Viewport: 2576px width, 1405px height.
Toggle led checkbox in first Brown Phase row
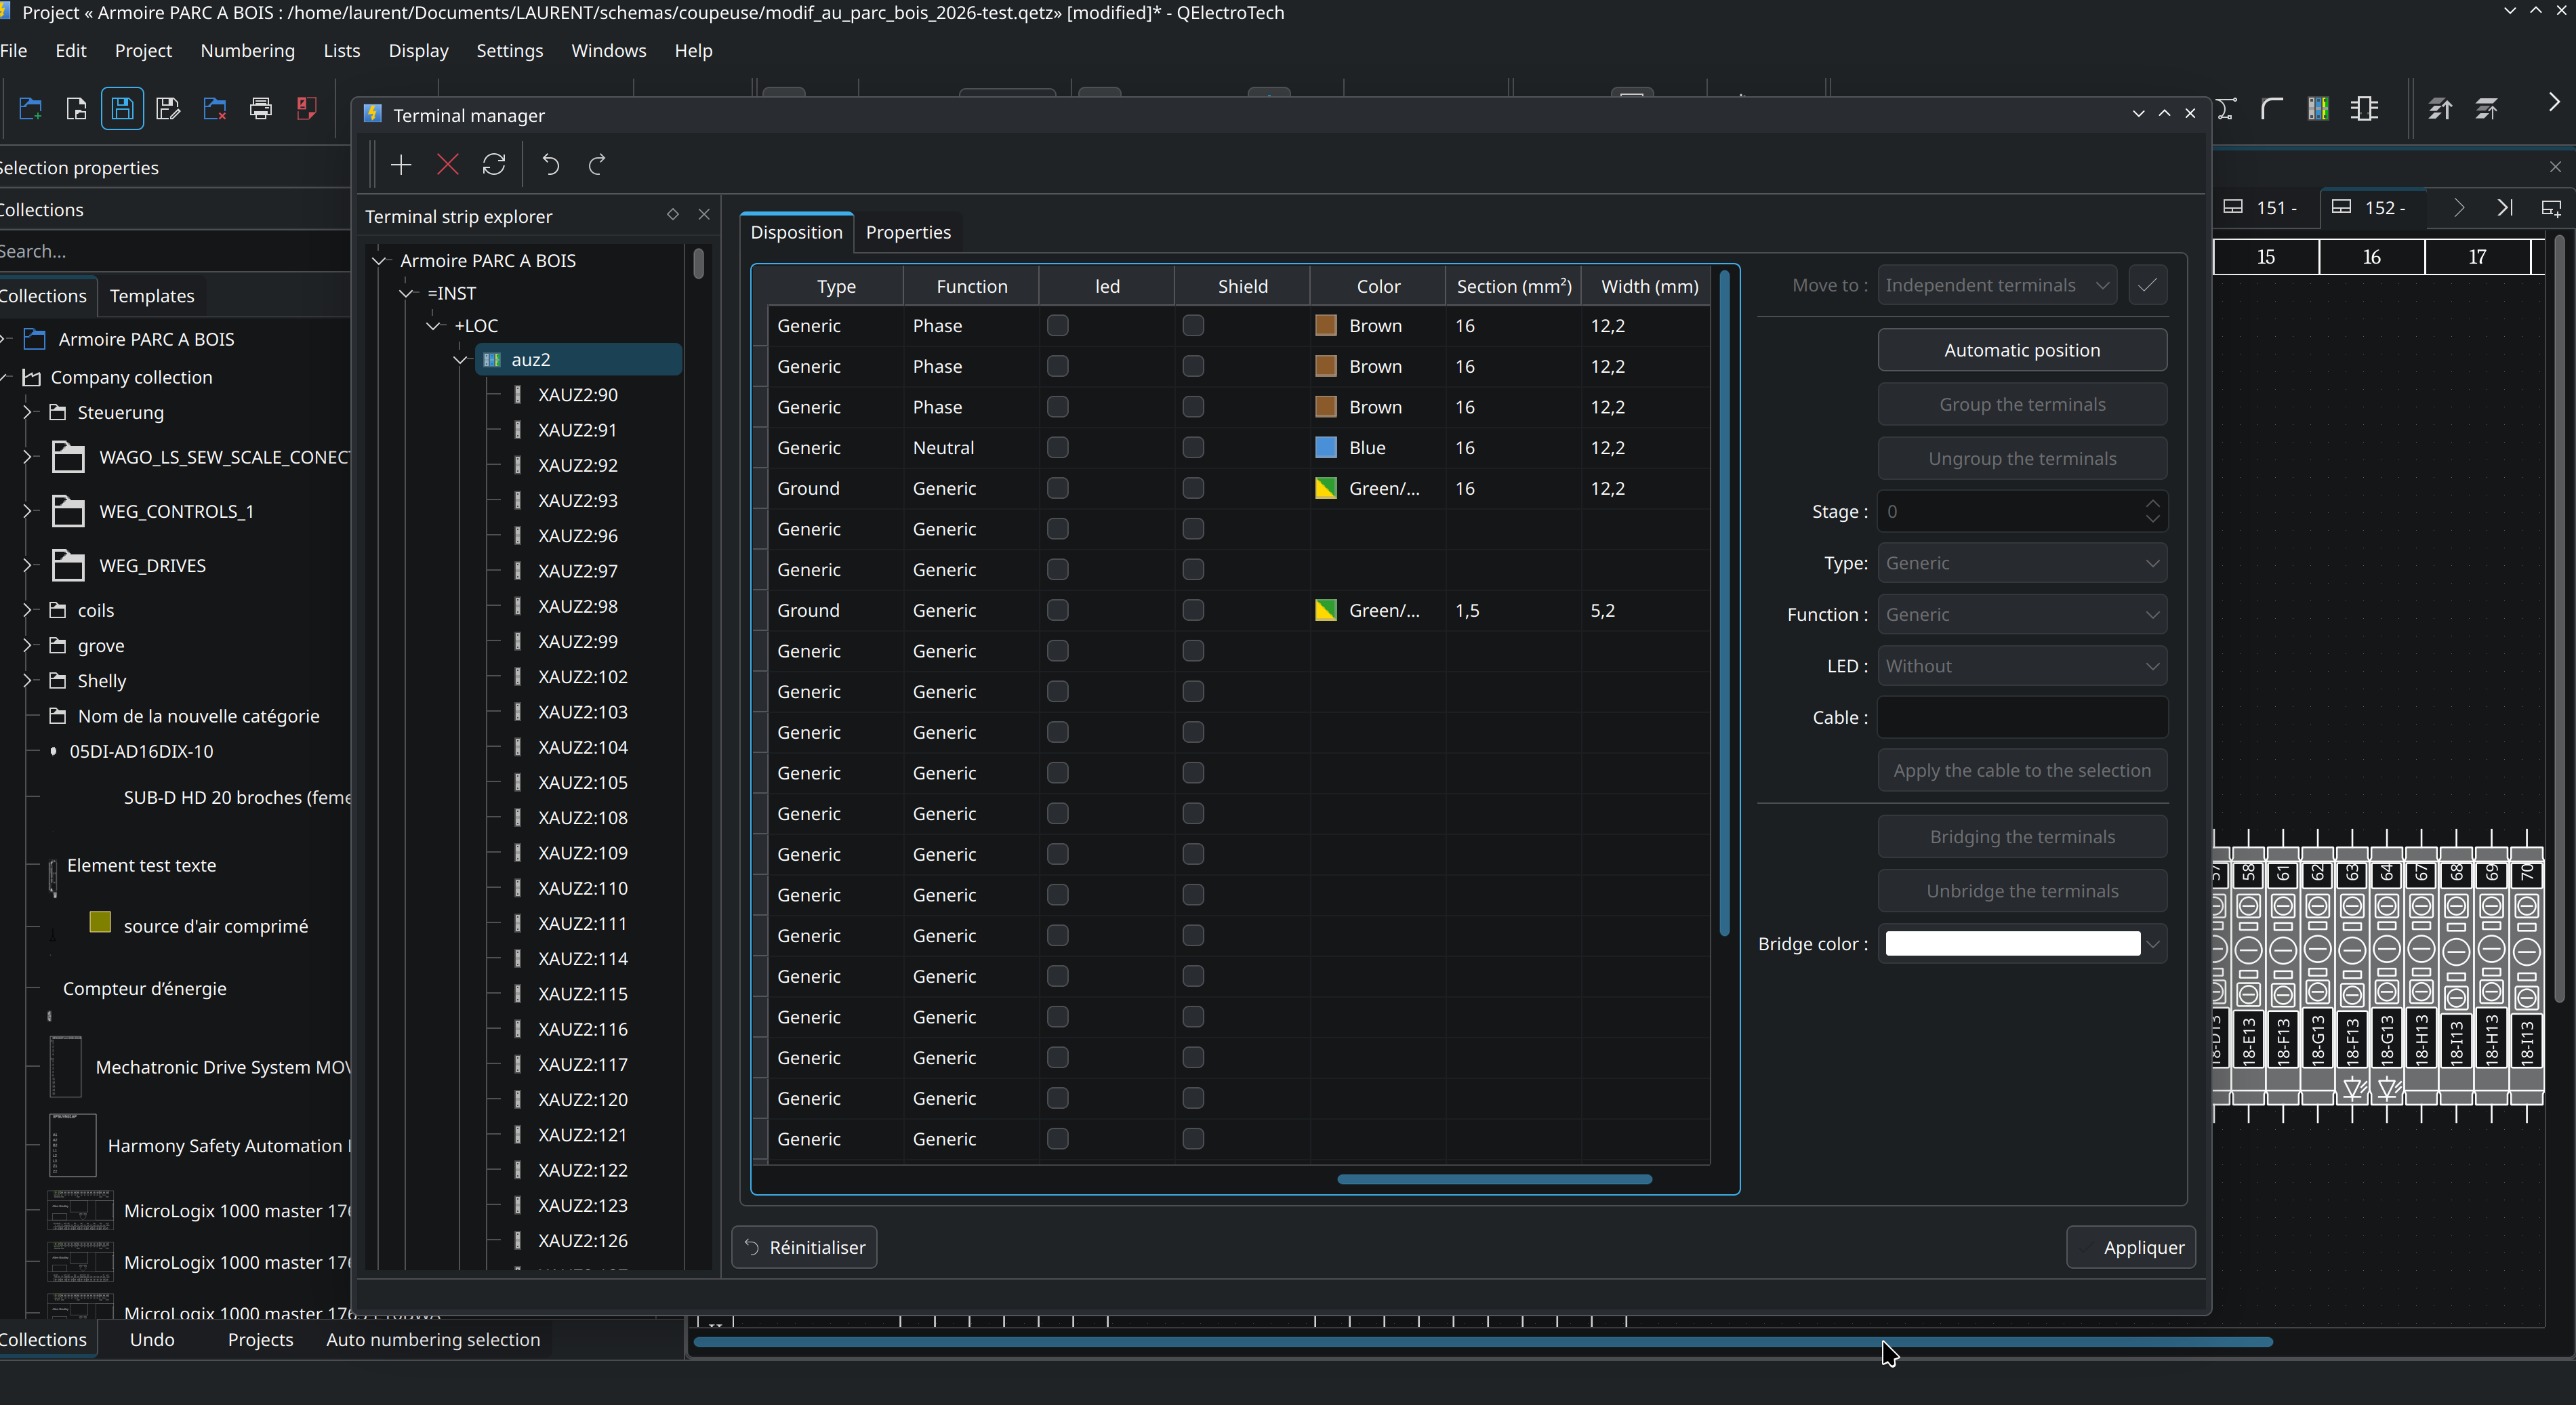(x=1057, y=325)
